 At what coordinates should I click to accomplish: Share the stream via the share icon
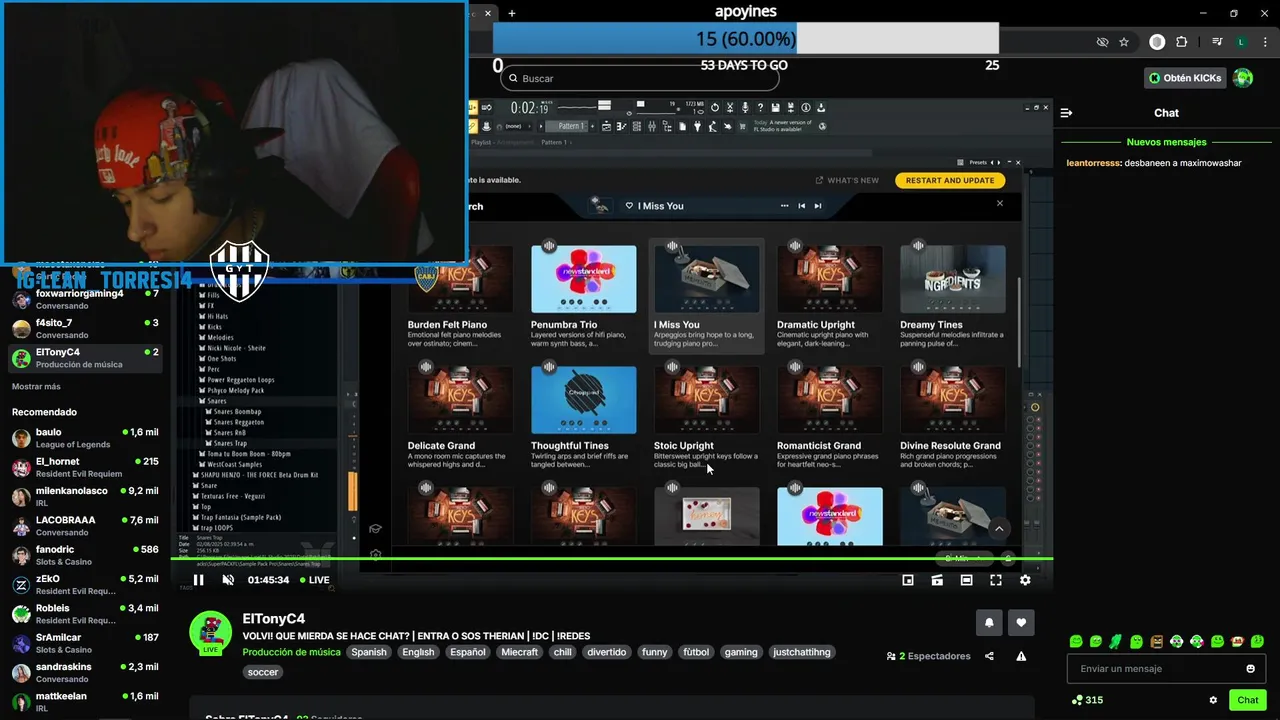coord(989,656)
